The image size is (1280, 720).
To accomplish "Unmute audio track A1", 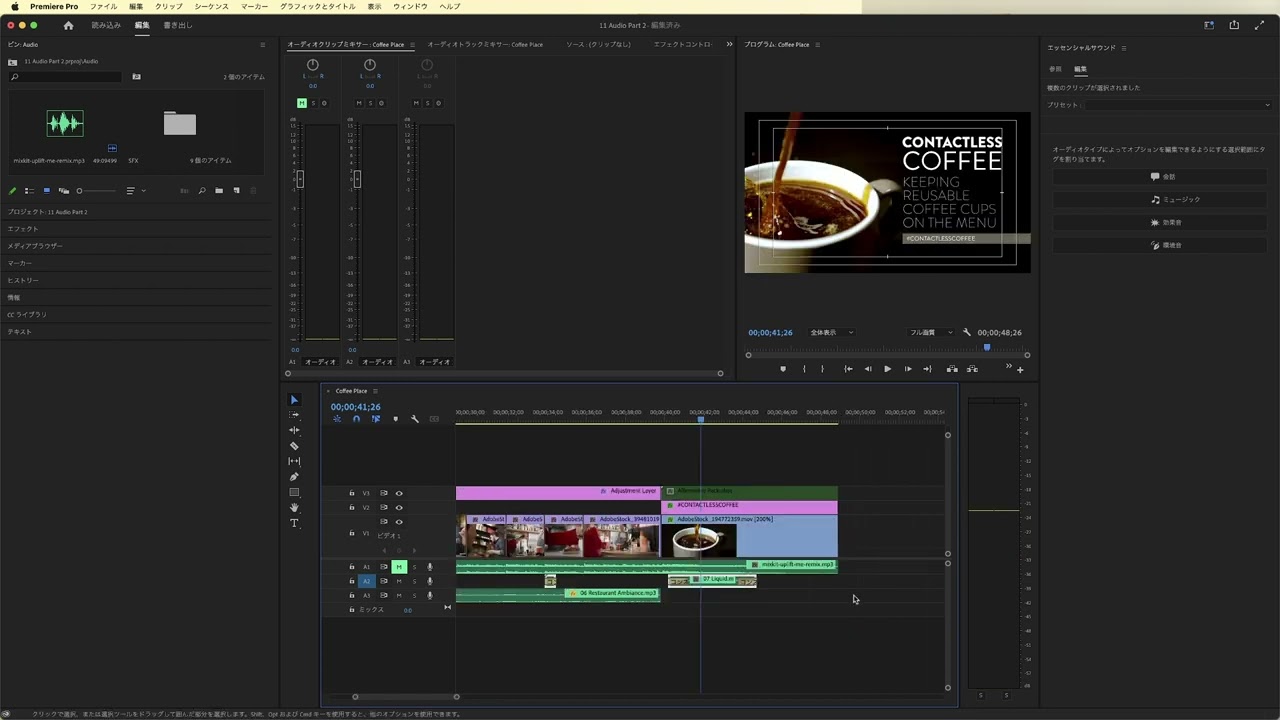I will 399,567.
